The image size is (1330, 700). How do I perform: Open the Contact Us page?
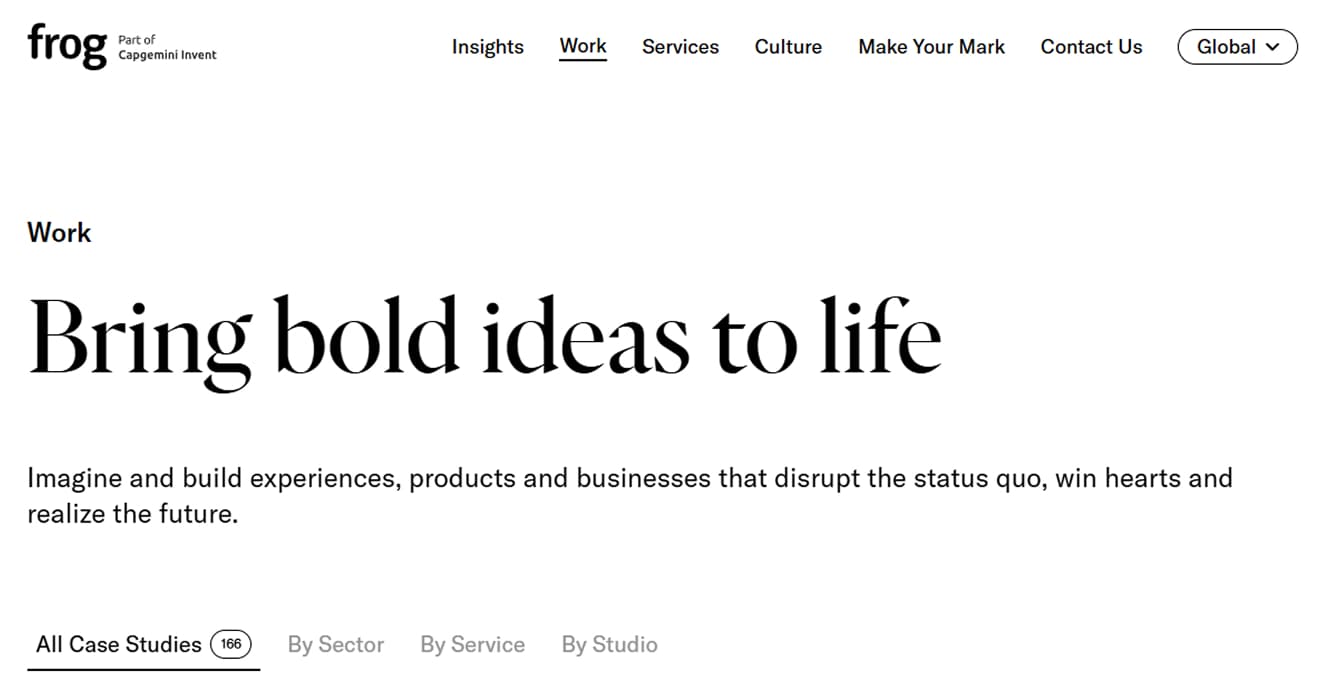1091,47
